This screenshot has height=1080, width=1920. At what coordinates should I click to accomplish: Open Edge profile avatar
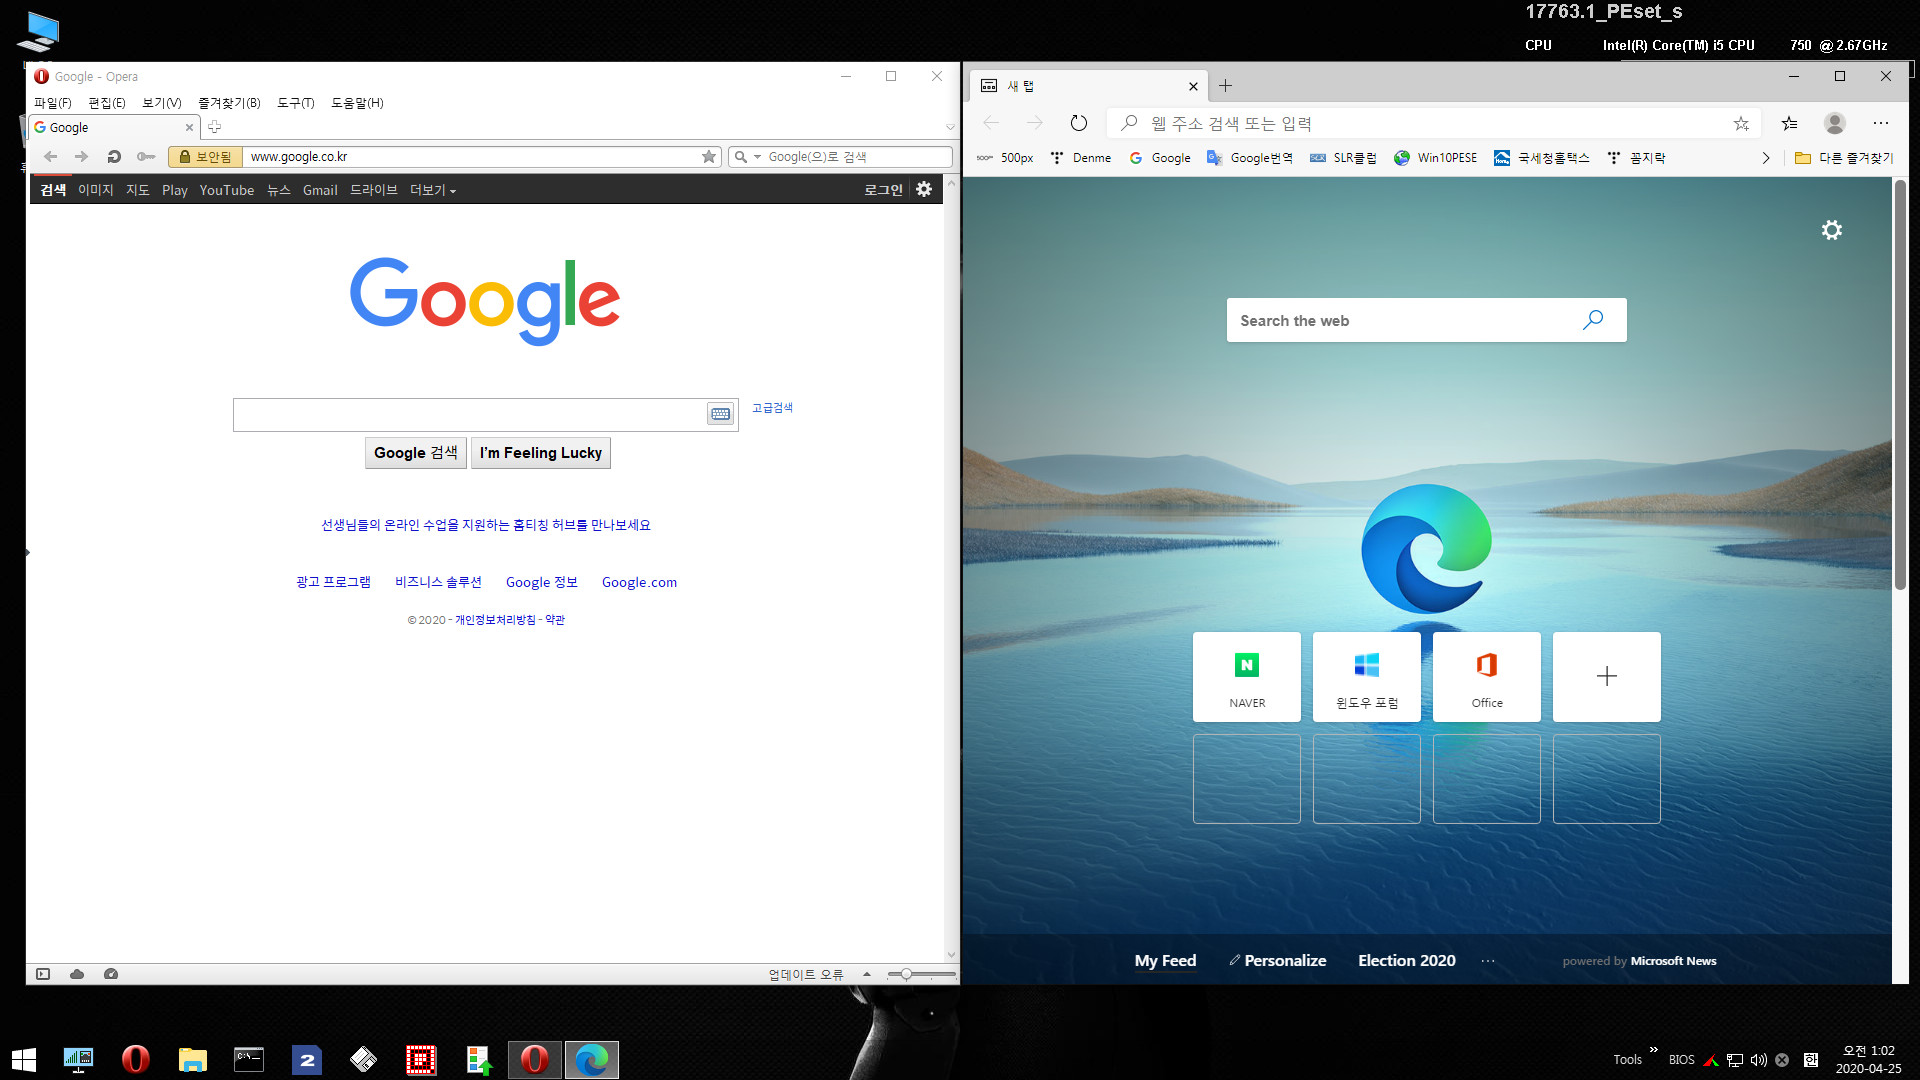[x=1834, y=123]
